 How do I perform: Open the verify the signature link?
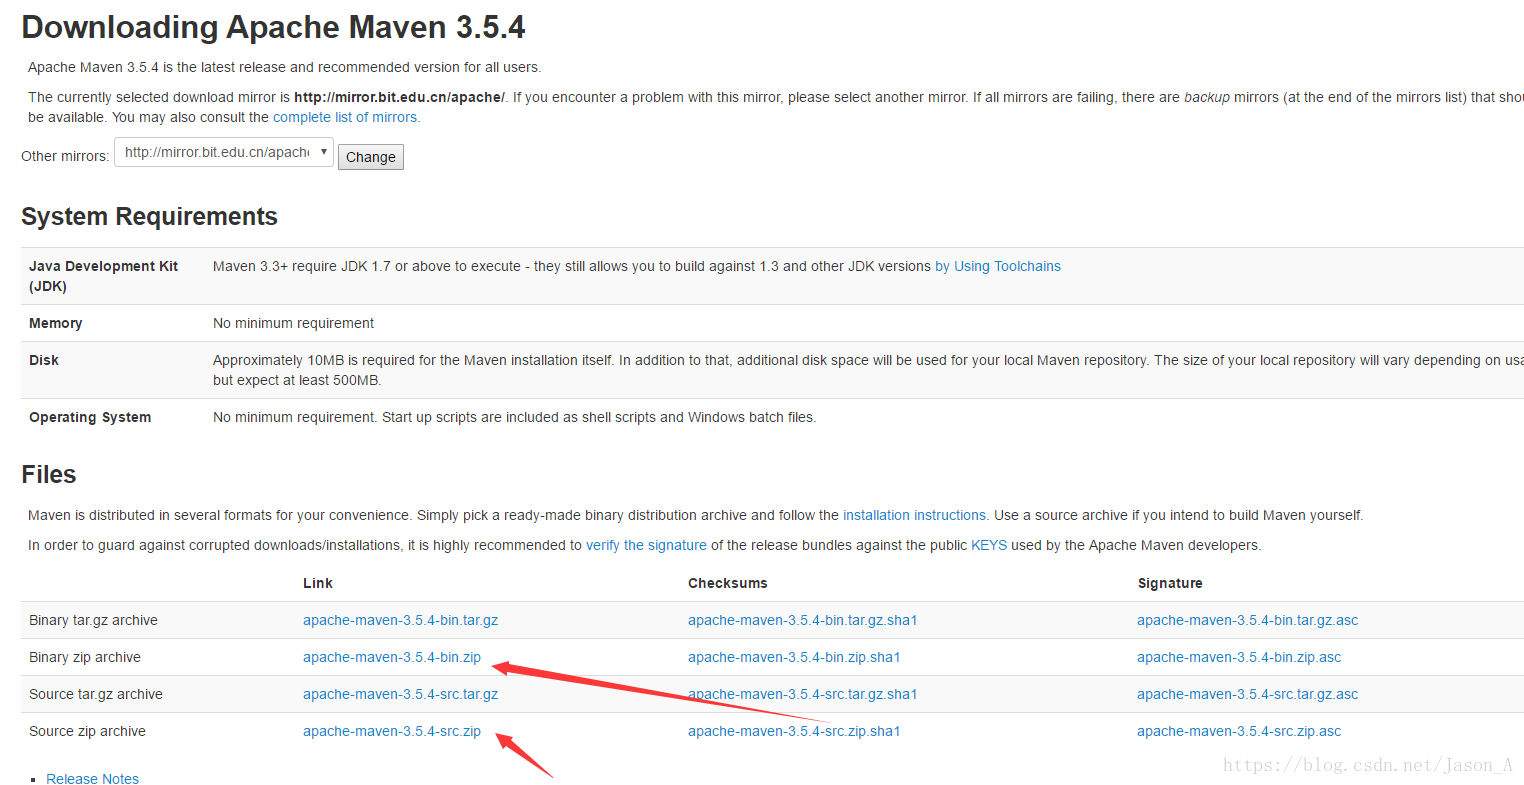tap(646, 545)
